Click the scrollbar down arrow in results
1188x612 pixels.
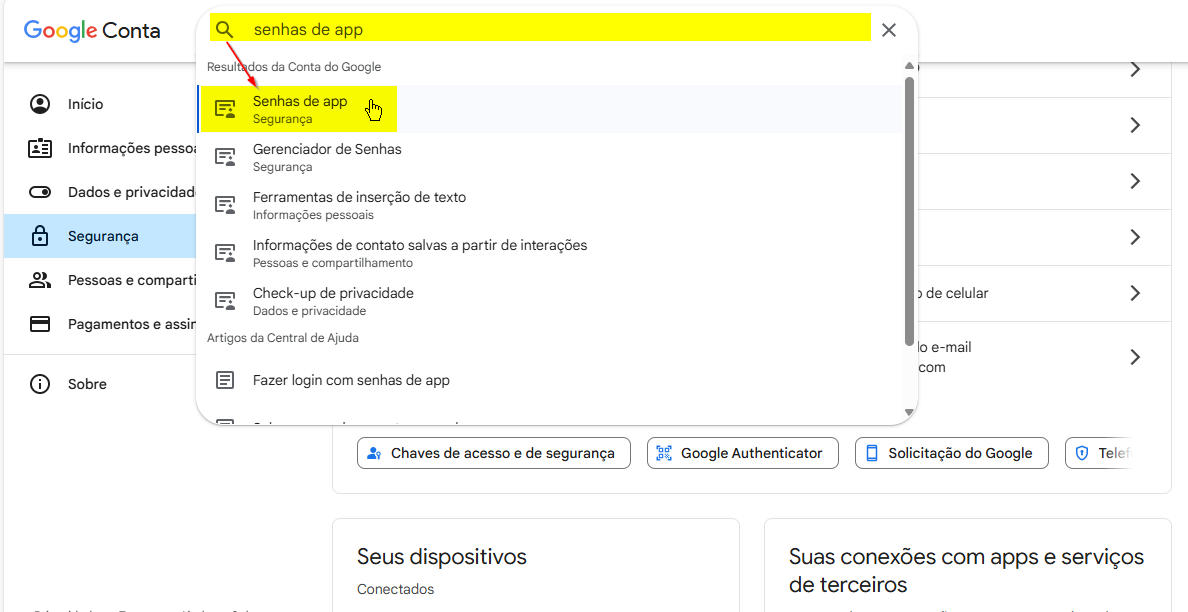pyautogui.click(x=909, y=413)
